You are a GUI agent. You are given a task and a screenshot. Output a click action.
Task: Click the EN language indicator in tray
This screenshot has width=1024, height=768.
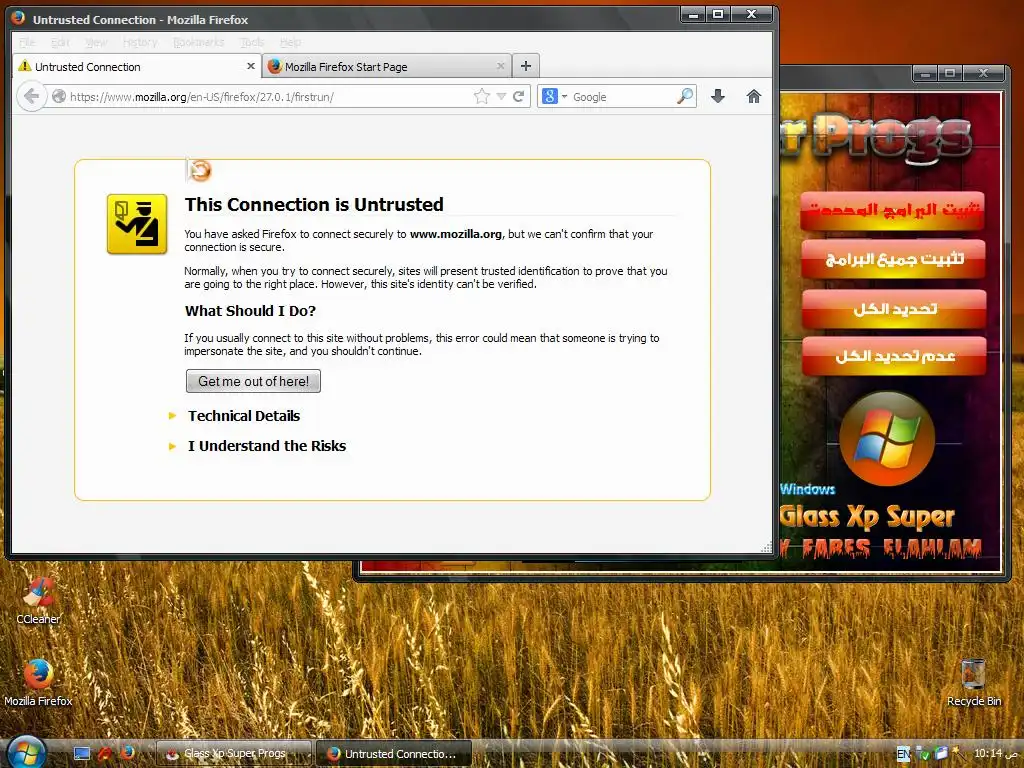[x=904, y=754]
